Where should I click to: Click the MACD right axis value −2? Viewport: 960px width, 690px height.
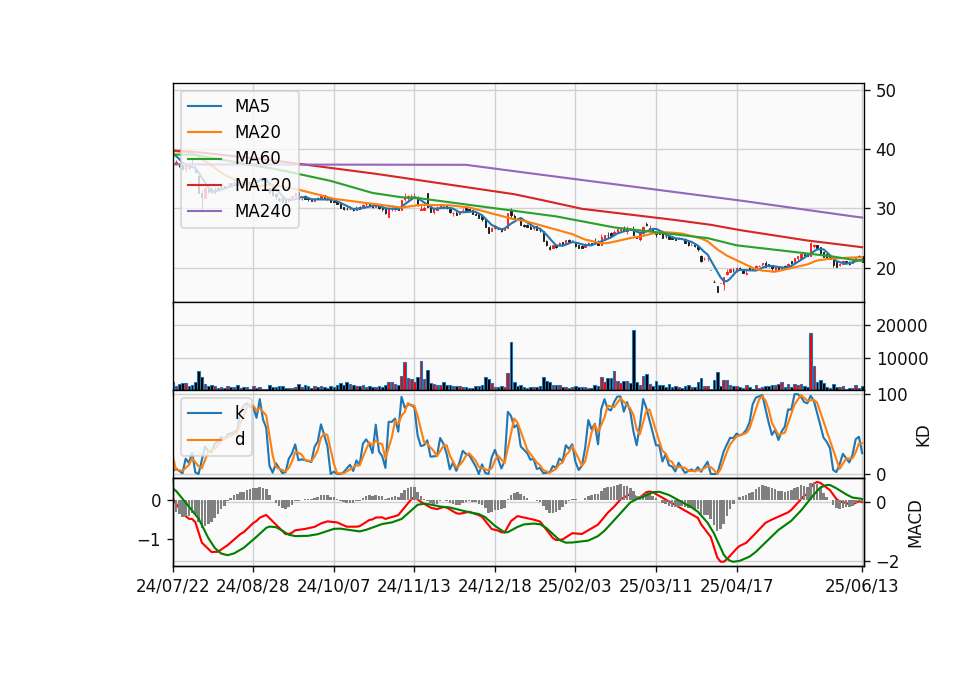pos(887,561)
